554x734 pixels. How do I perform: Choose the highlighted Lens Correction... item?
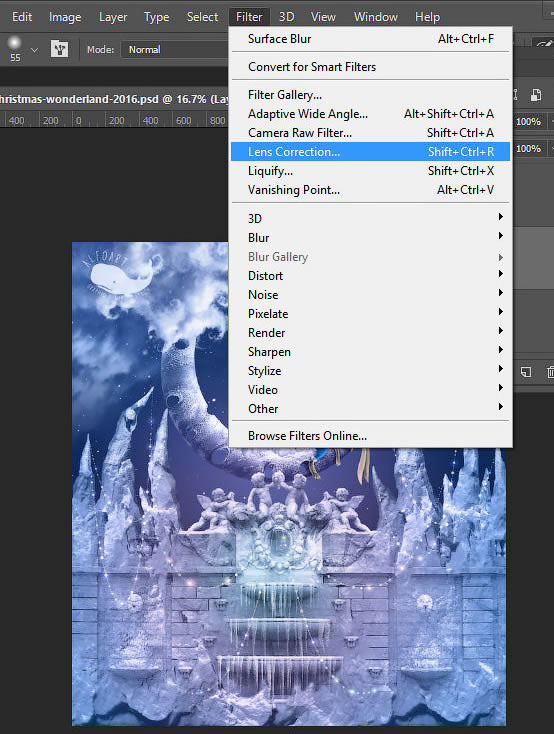(370, 152)
